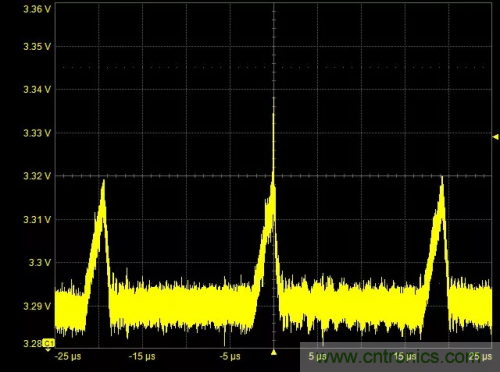Select the -25 µs time label
500x372 pixels.
tap(68, 356)
